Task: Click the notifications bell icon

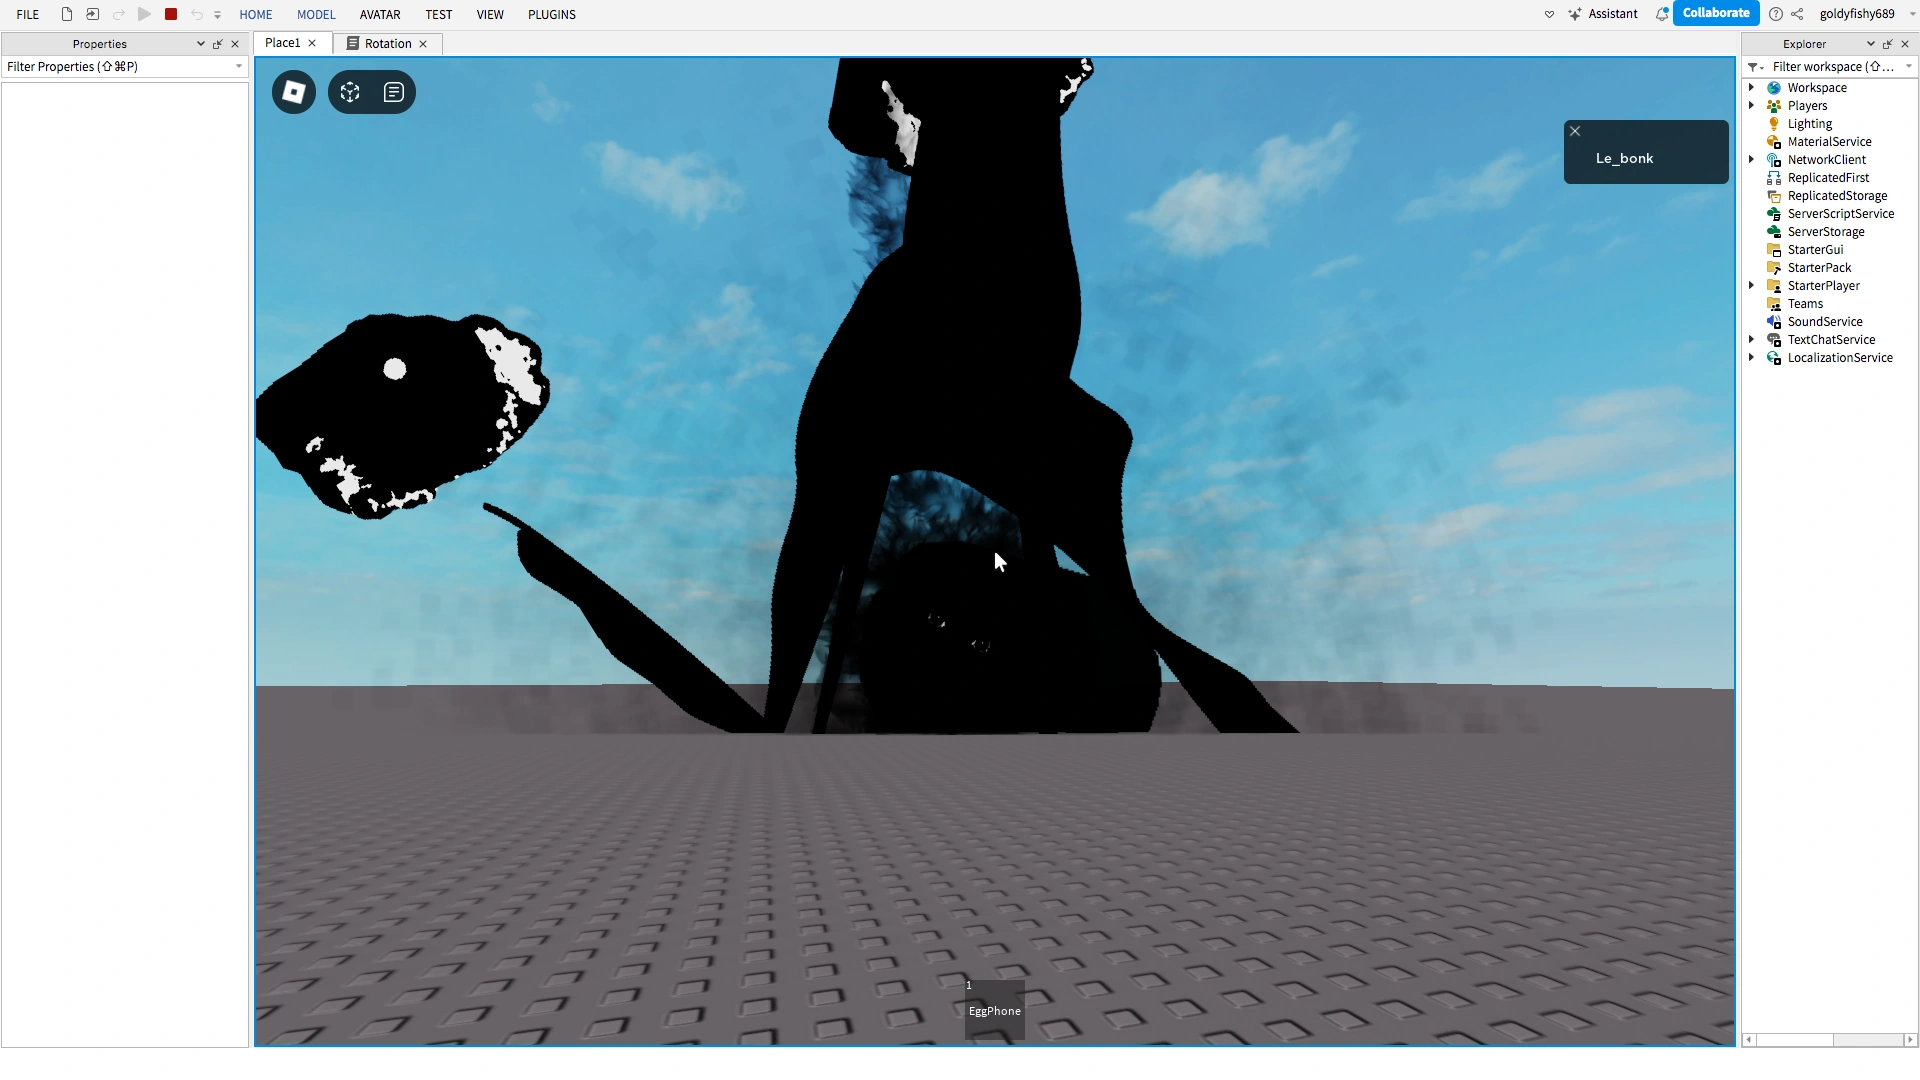Action: (1661, 14)
